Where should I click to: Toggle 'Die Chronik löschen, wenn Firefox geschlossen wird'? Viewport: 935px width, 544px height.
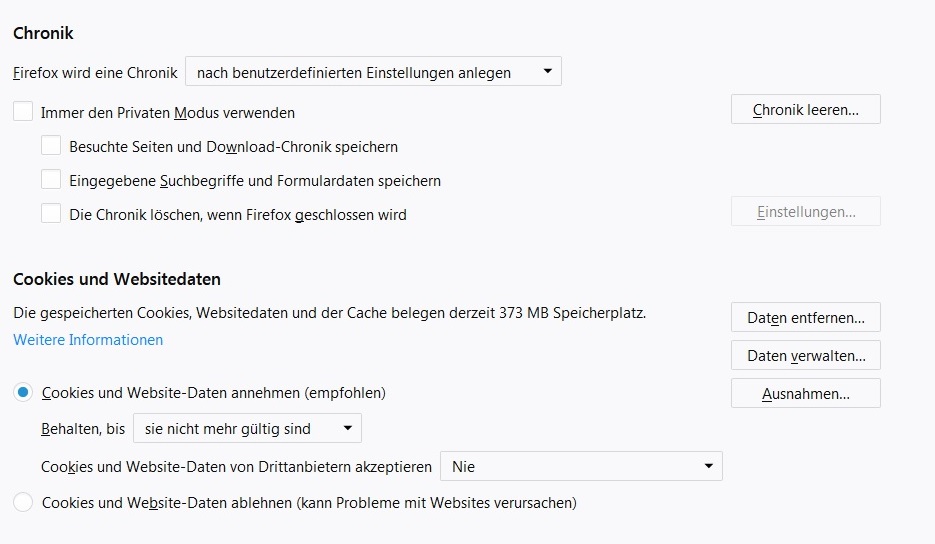51,214
